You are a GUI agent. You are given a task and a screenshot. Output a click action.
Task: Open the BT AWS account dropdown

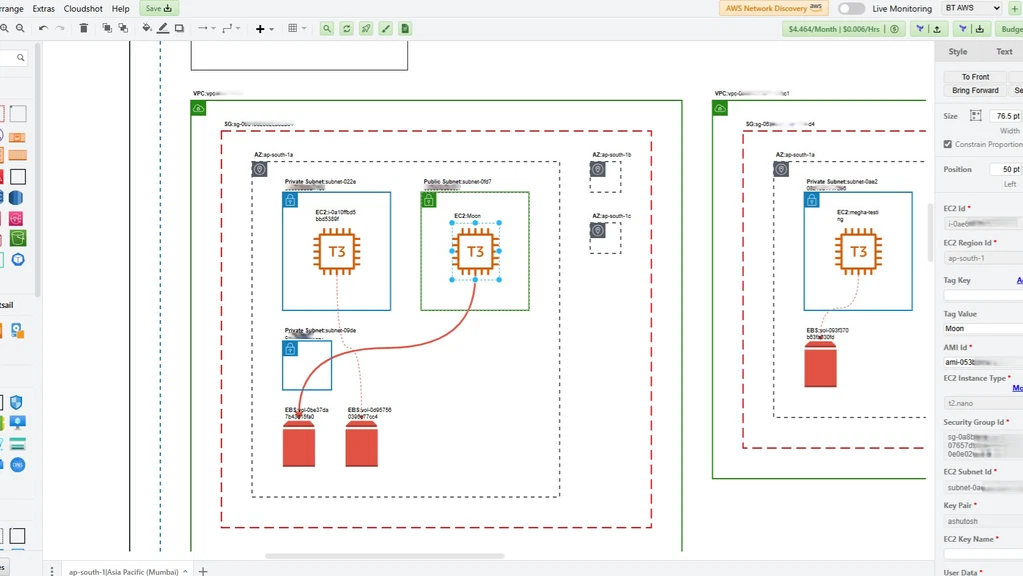972,8
